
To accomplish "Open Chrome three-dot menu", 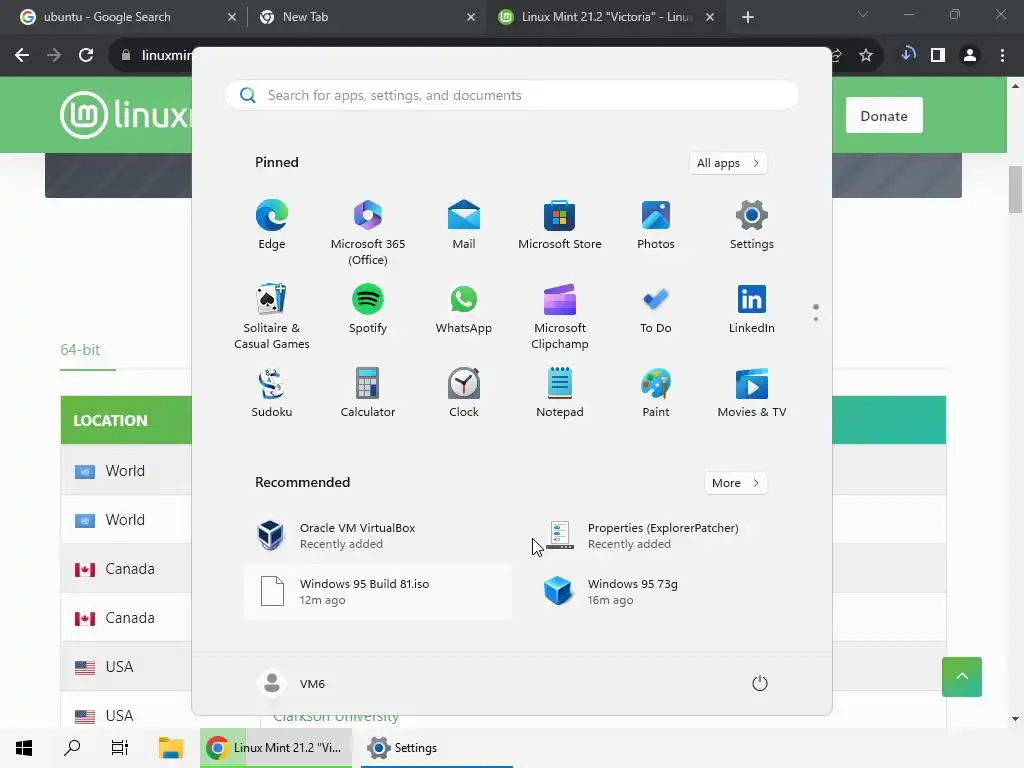I will pyautogui.click(x=1002, y=56).
